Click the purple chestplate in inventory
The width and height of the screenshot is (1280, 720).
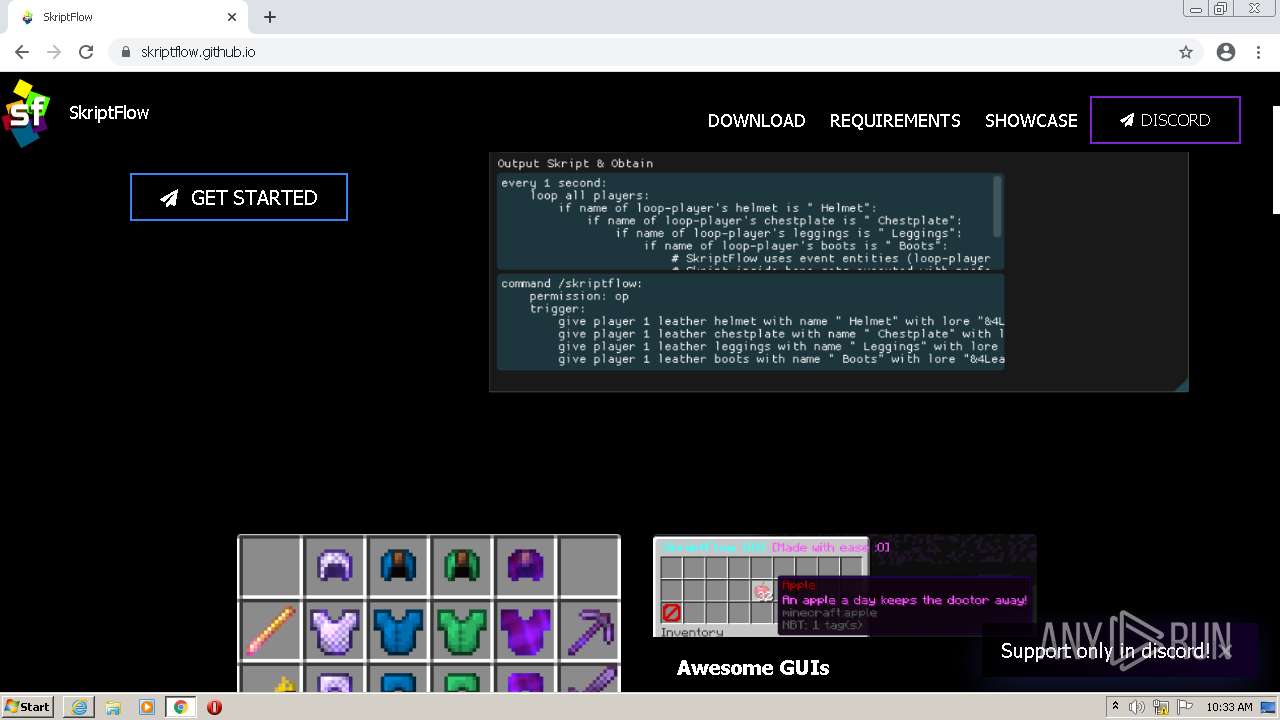click(526, 632)
